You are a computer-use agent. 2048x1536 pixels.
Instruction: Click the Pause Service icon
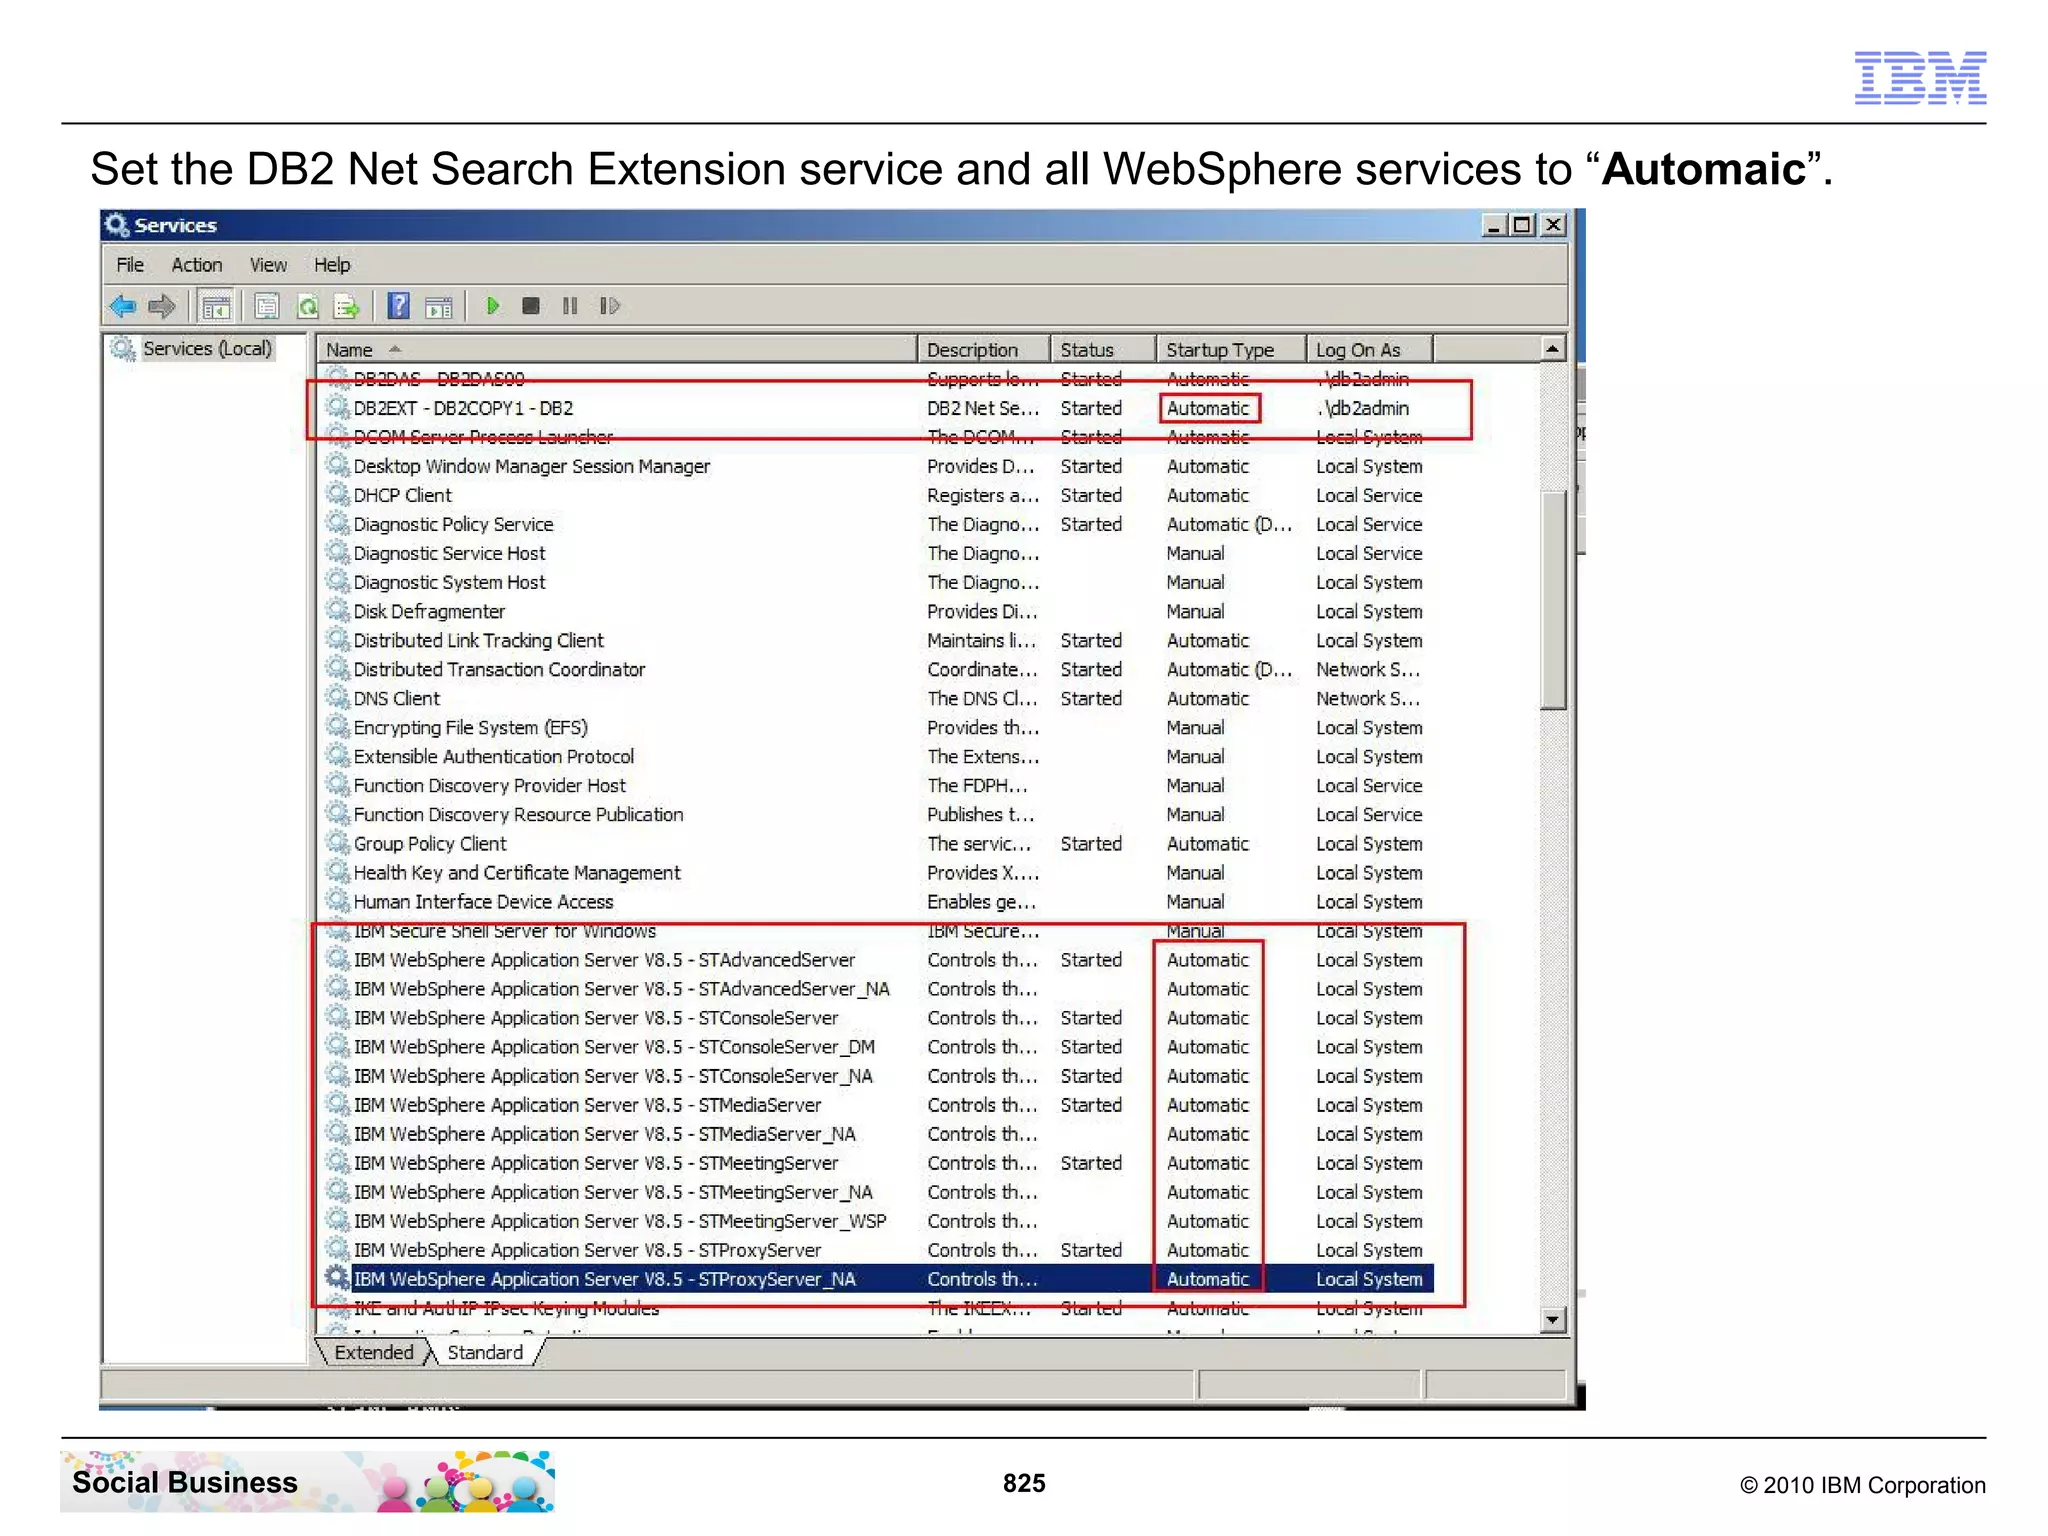coord(570,306)
